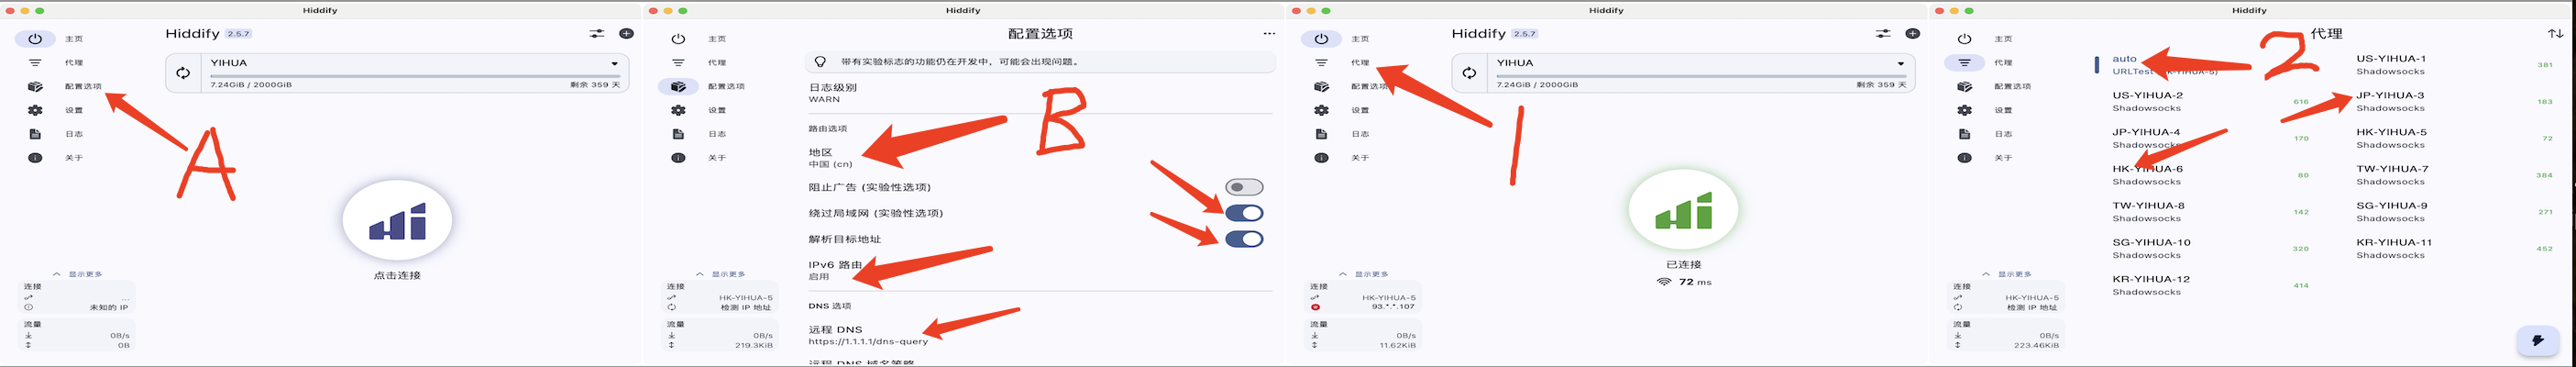Refresh the YIHUA profile in the disconnected window

point(183,72)
